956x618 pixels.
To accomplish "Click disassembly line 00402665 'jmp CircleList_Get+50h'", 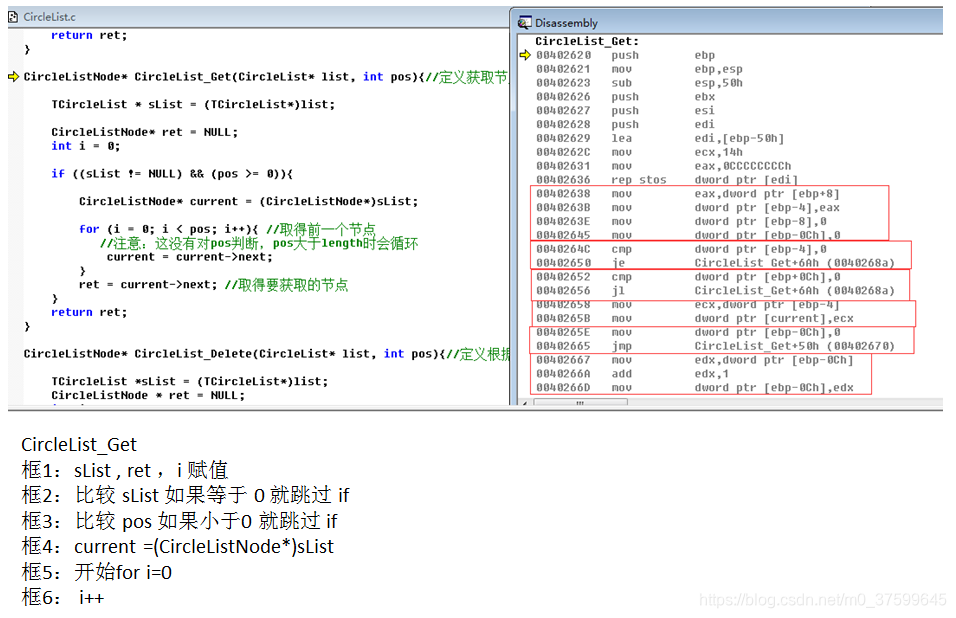I will (715, 346).
